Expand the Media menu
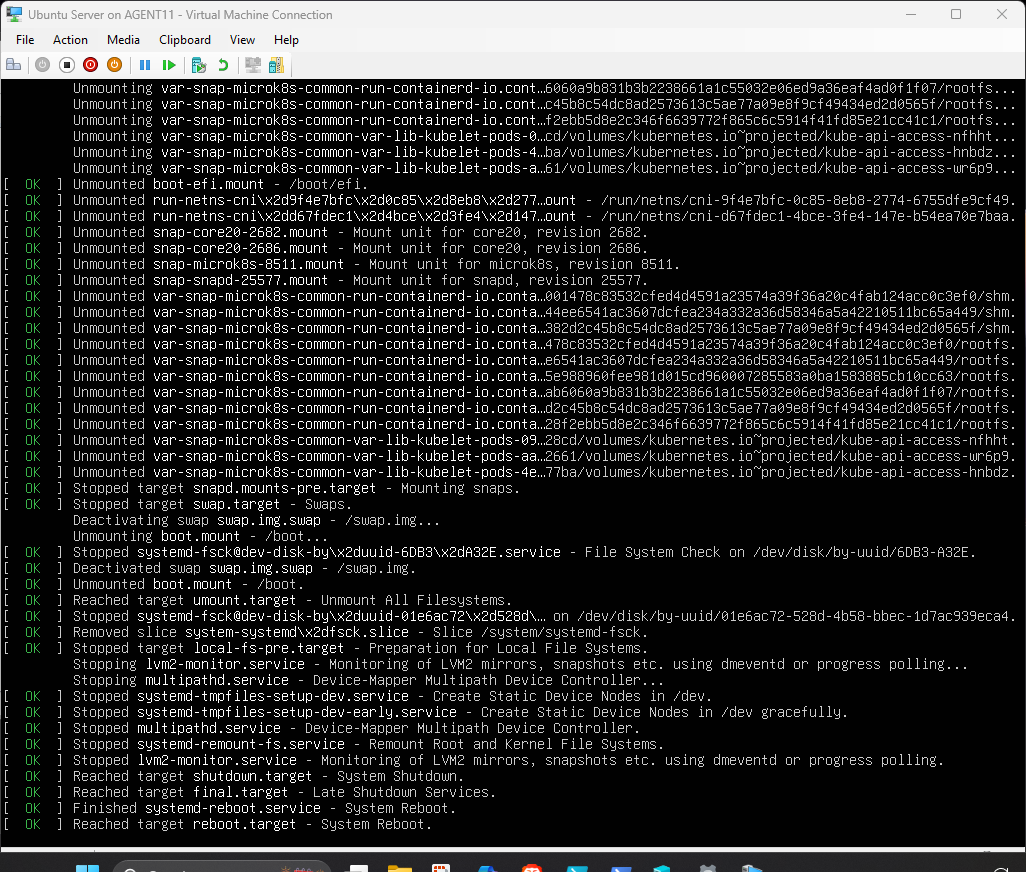Screen dimensions: 1026x872 coord(123,40)
